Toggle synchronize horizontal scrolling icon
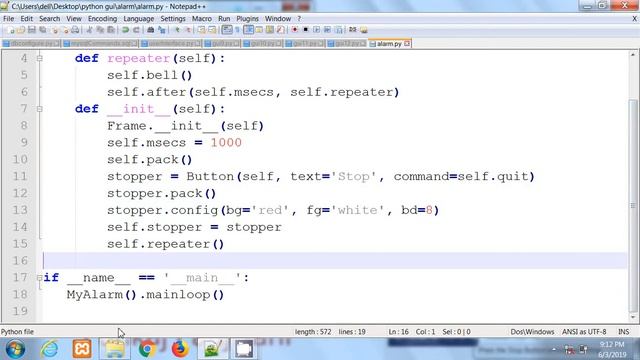The image size is (640, 360). click(x=212, y=30)
